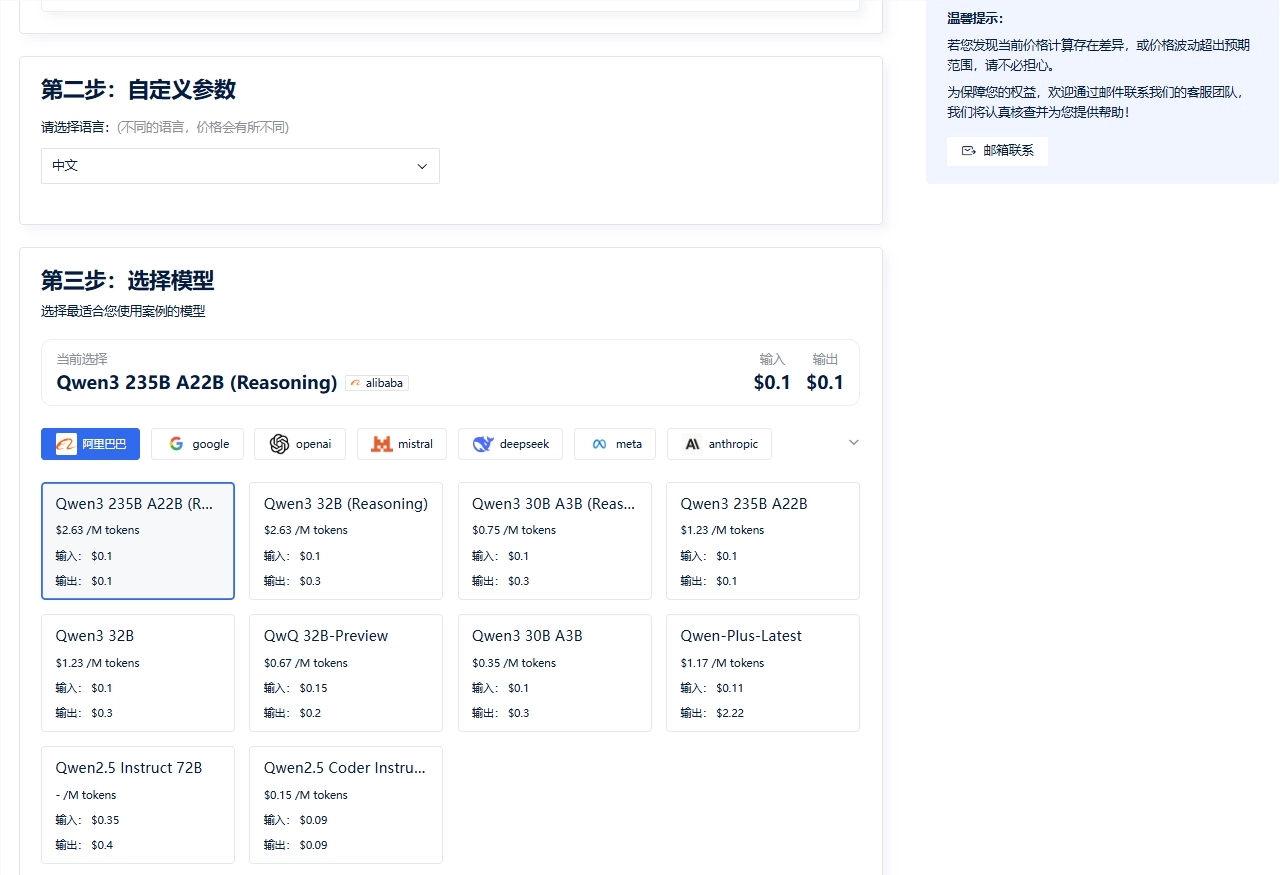1280x875 pixels.
Task: Switch to the google provider tab
Action: click(x=197, y=444)
